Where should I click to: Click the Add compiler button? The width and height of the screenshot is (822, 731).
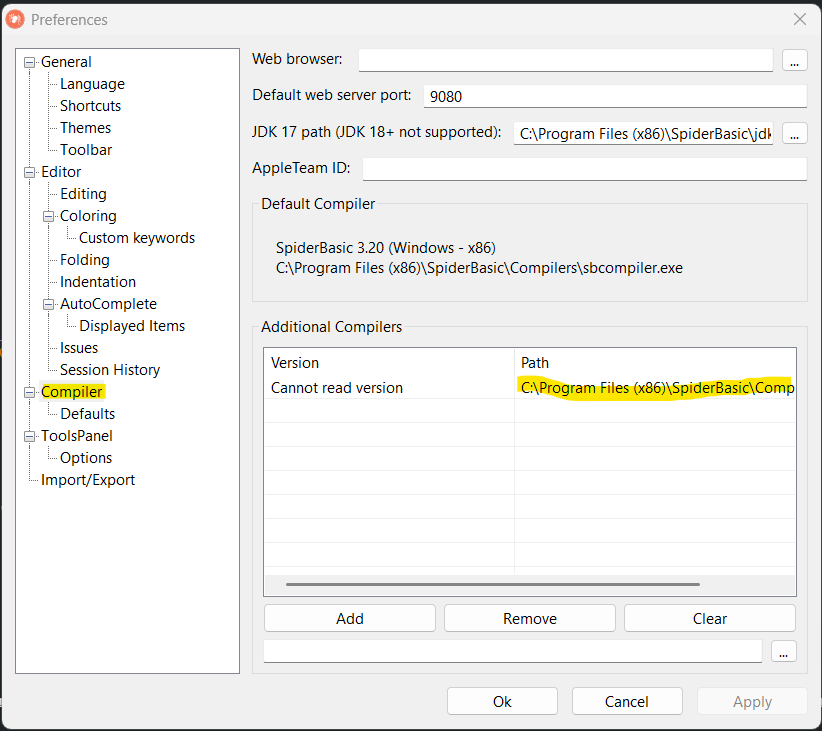coord(349,618)
